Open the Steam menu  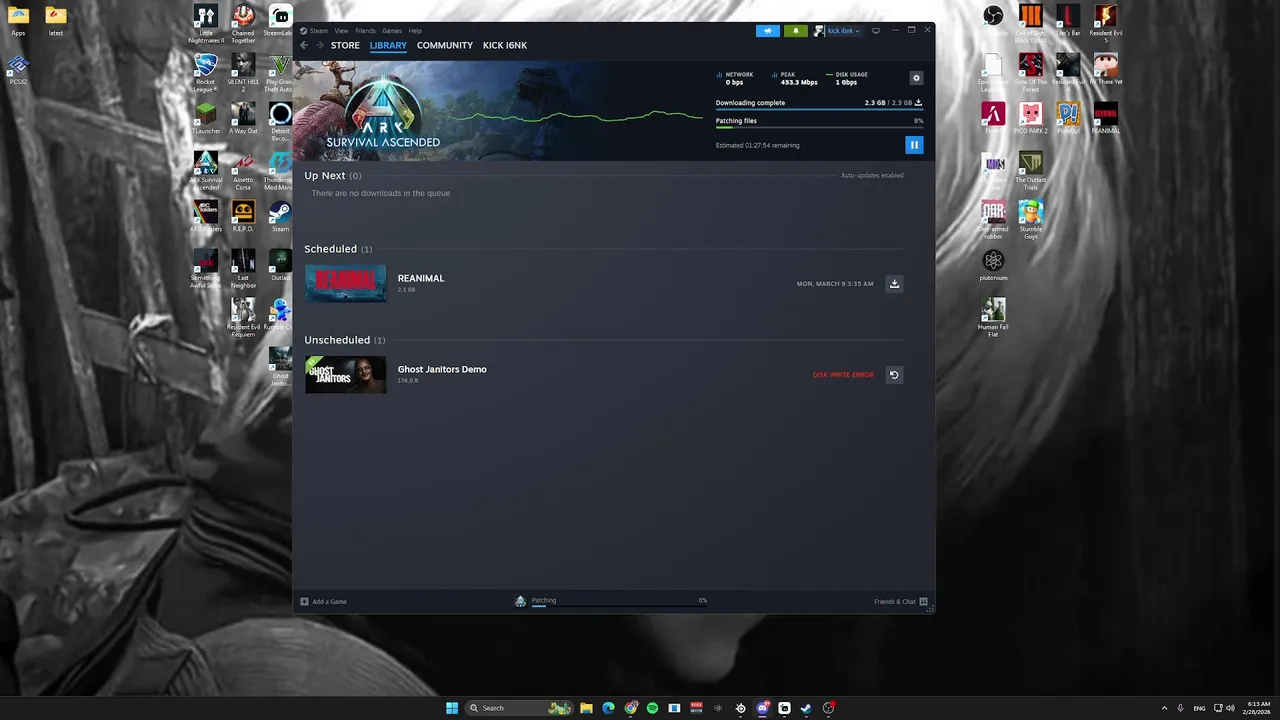click(318, 31)
